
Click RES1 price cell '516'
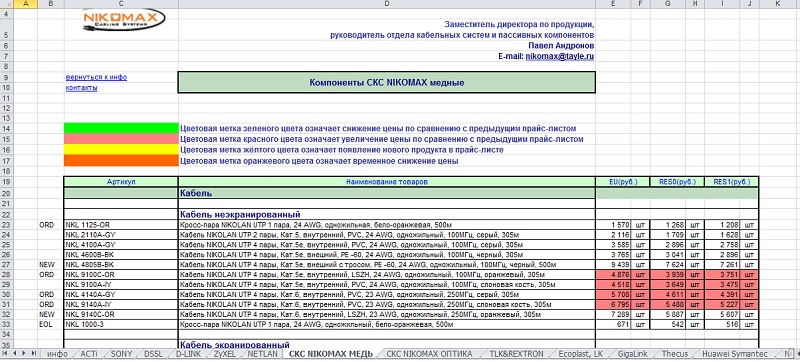[x=723, y=324]
